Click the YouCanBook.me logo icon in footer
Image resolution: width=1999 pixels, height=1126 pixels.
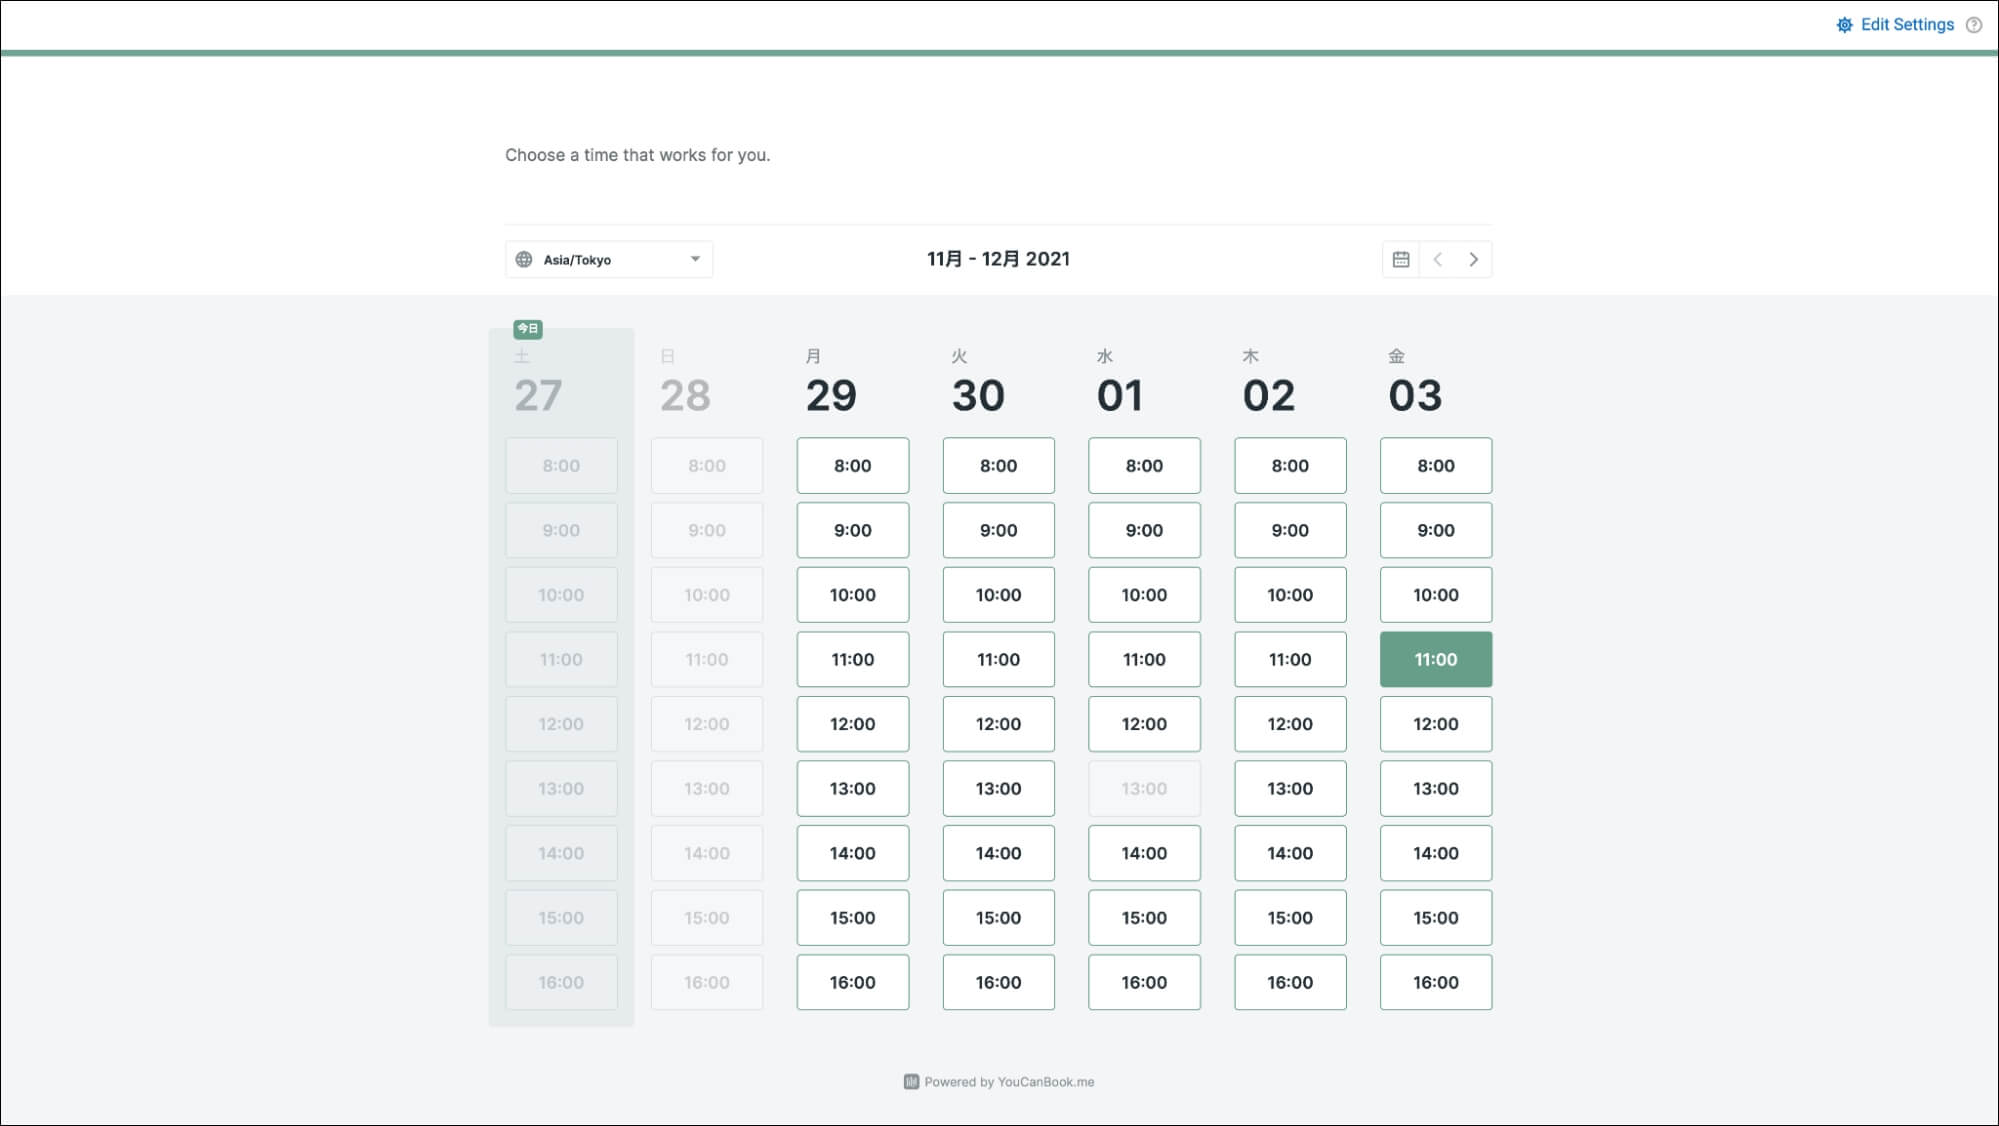[911, 1082]
